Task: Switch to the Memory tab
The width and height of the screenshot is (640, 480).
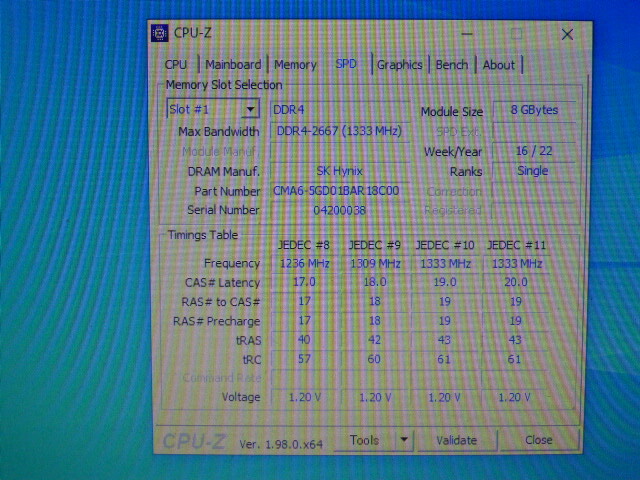Action: 295,64
